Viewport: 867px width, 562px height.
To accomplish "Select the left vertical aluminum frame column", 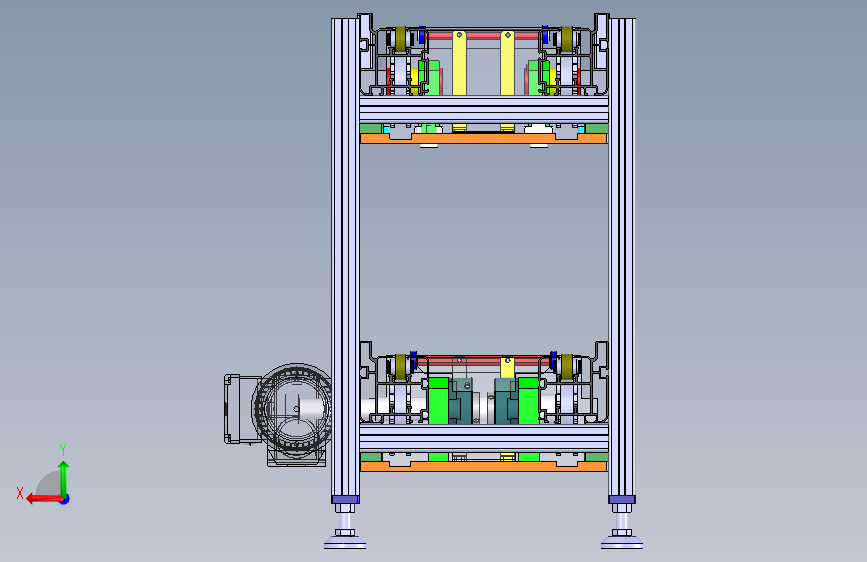I will [x=345, y=257].
